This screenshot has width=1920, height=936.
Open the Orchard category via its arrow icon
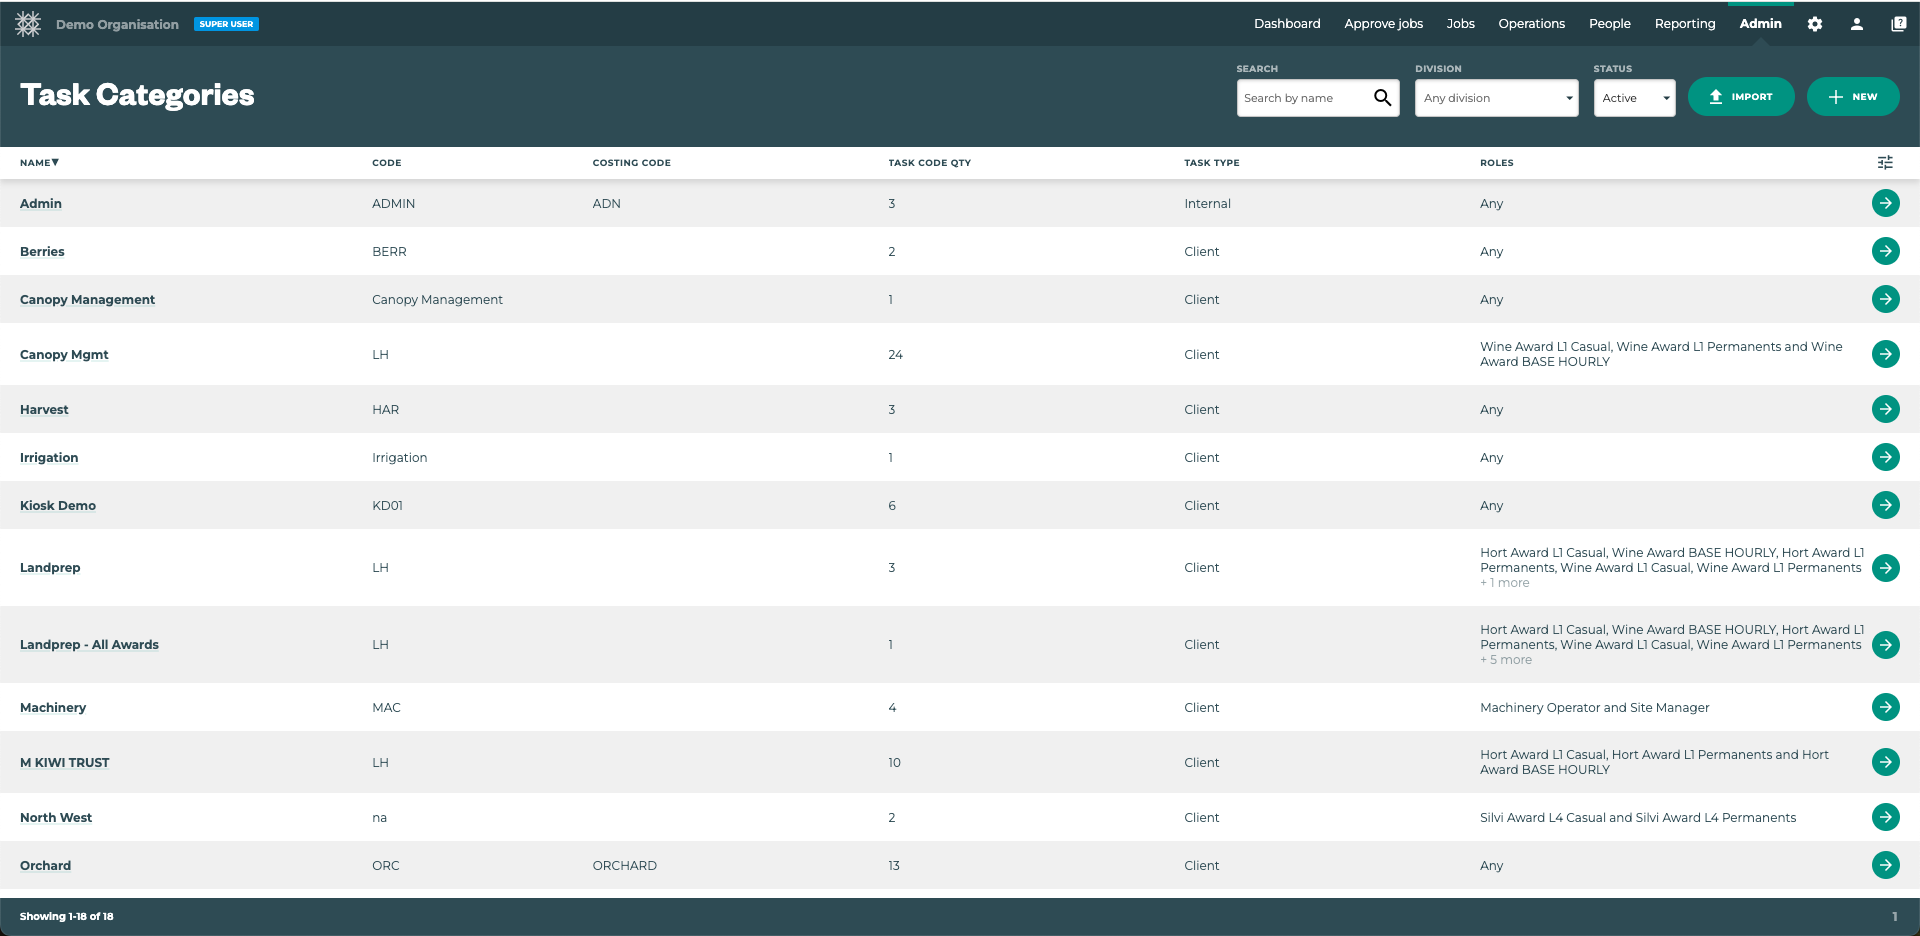pos(1885,865)
